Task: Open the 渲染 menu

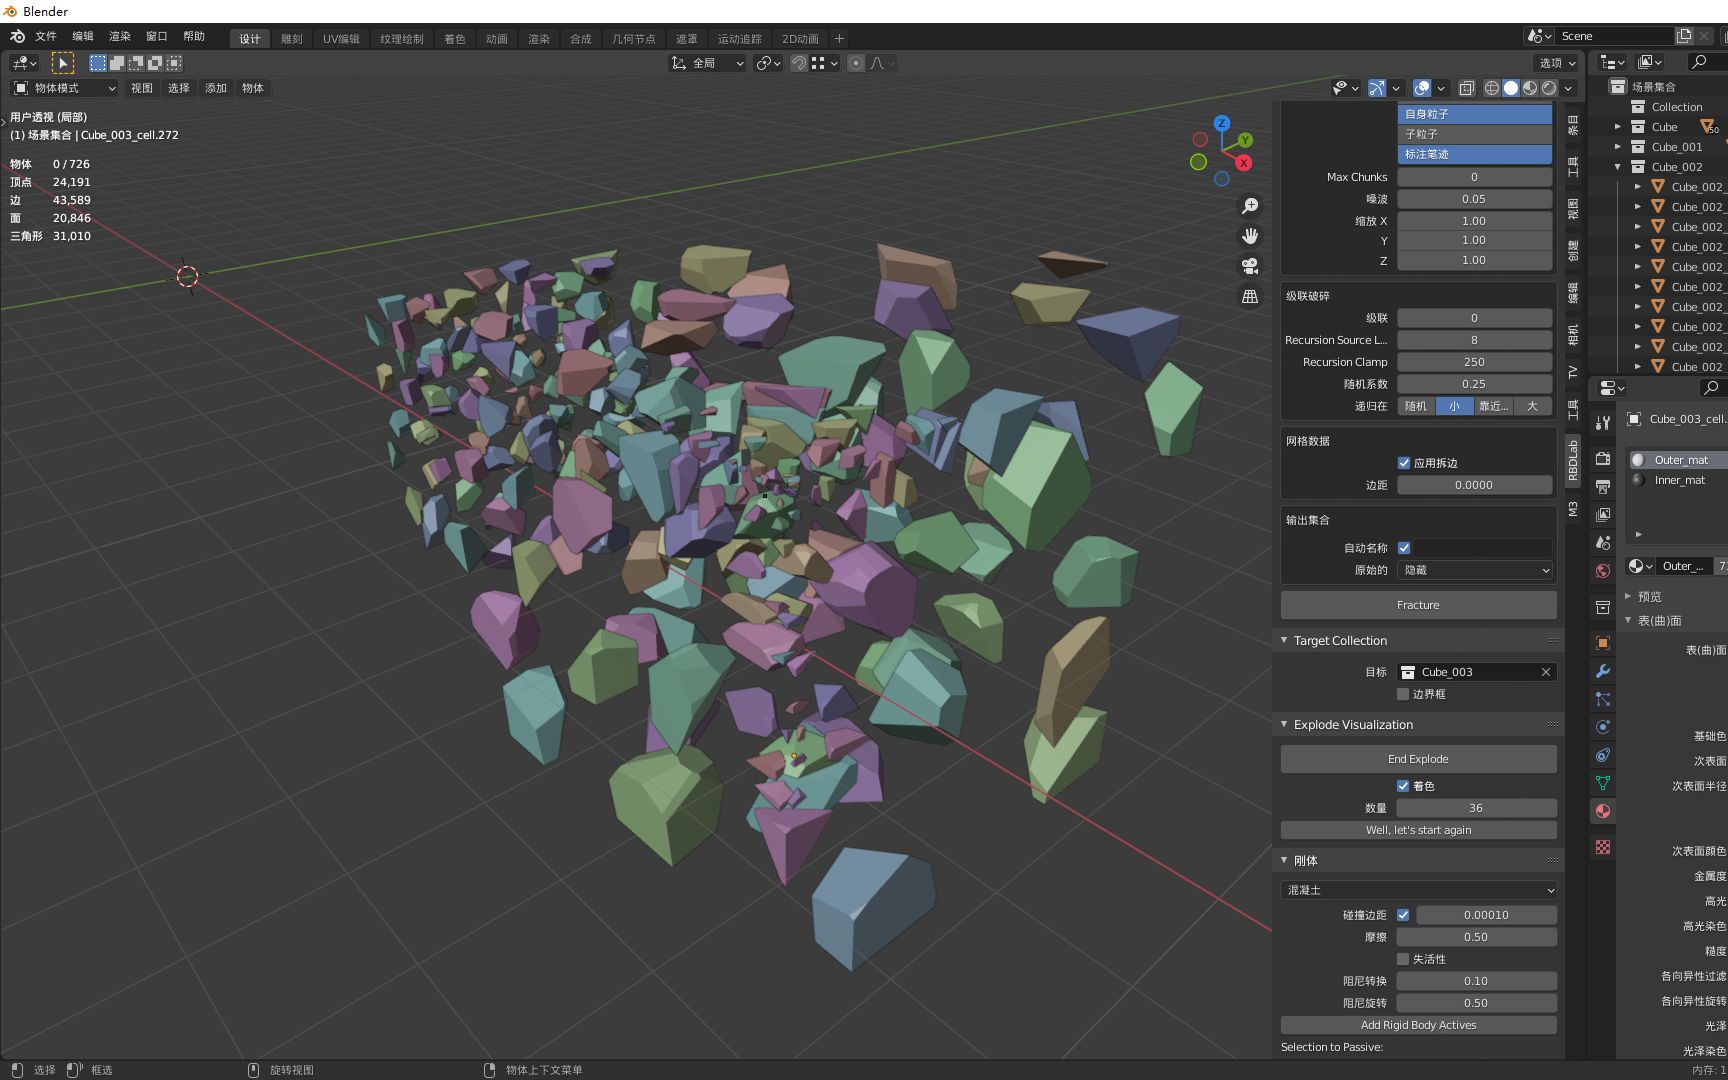Action: coord(119,35)
